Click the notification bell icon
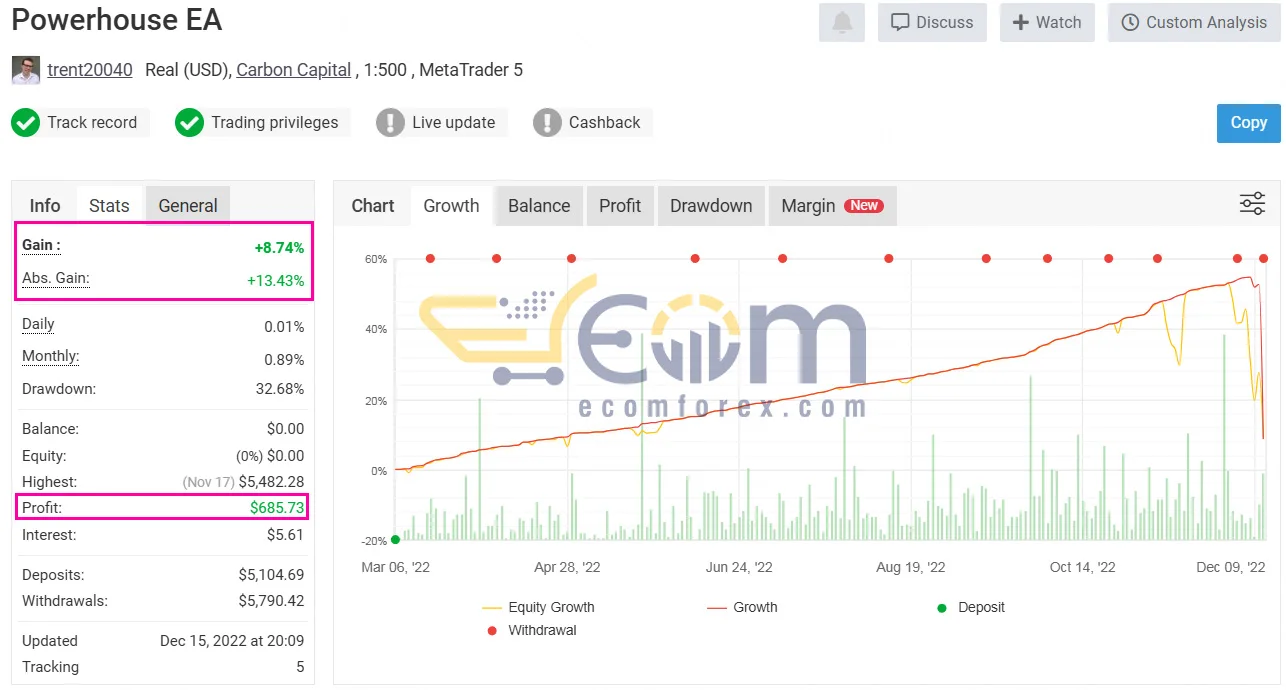Image resolution: width=1286 pixels, height=690 pixels. pyautogui.click(x=841, y=22)
